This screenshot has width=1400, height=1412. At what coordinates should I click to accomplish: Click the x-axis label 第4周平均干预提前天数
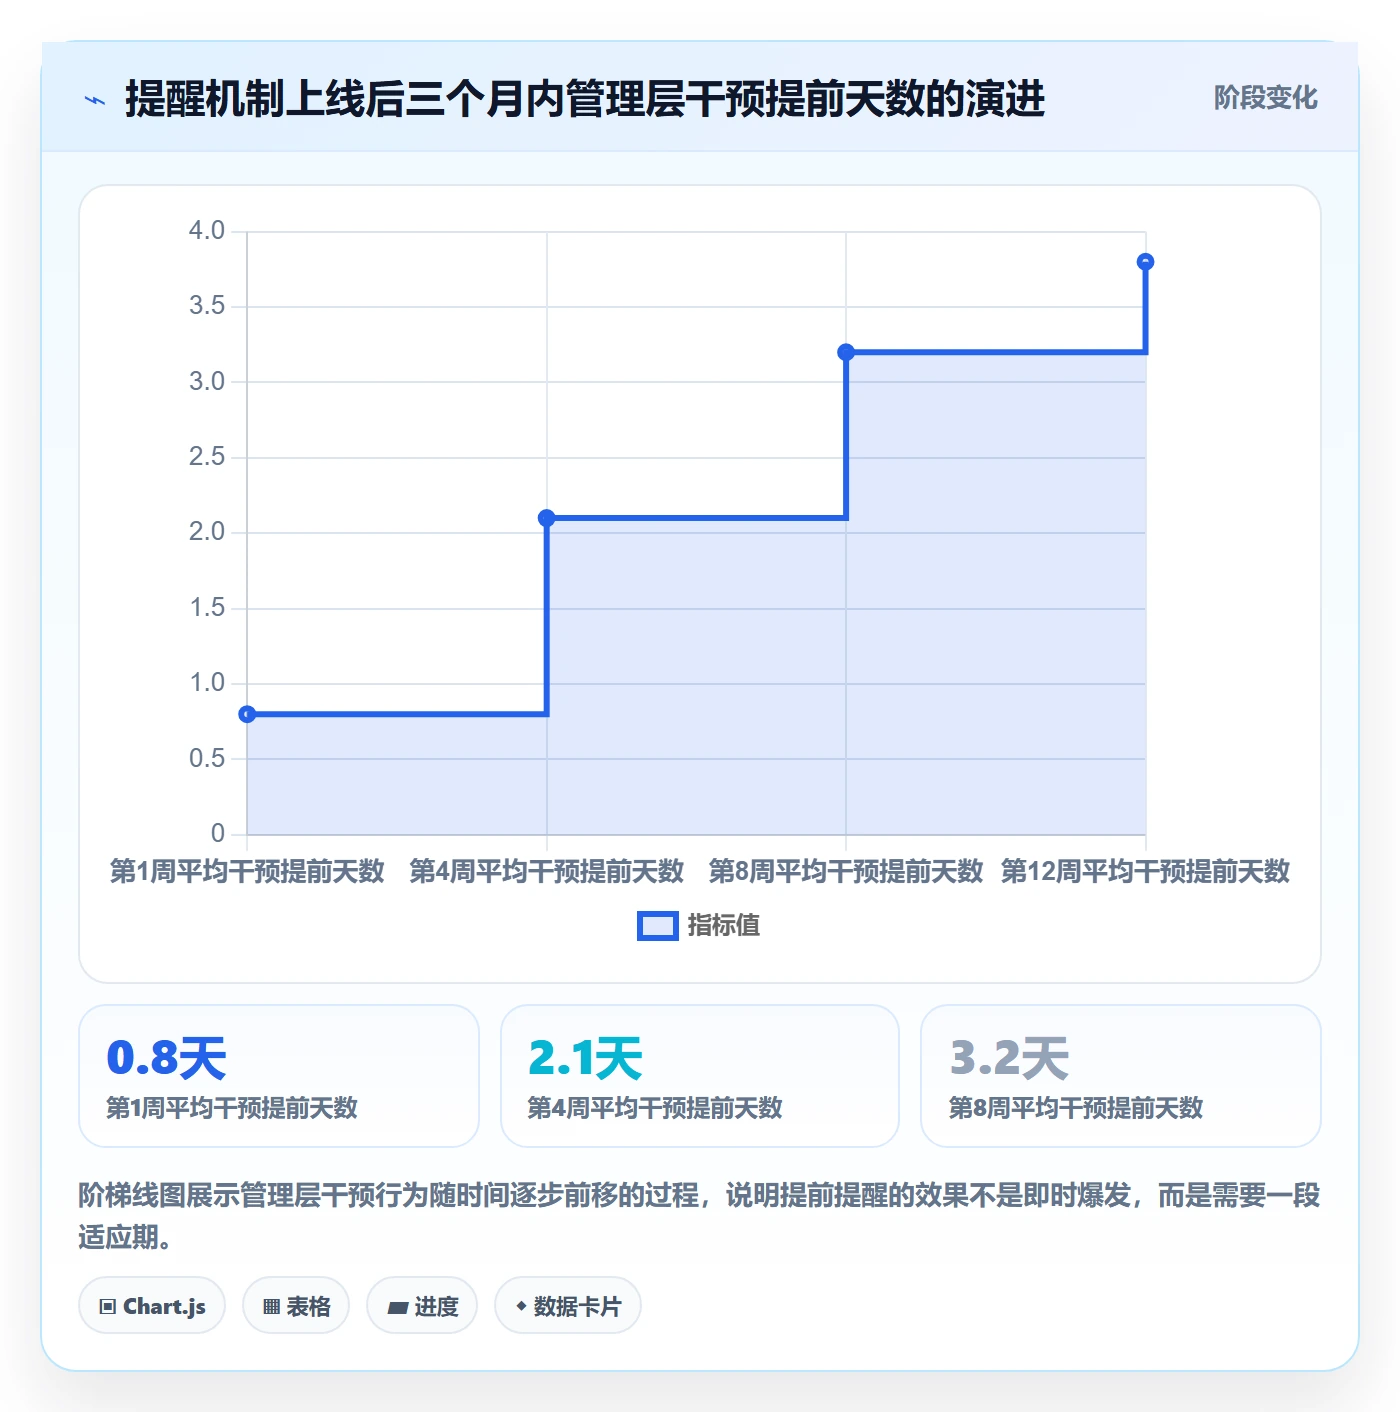tap(546, 872)
